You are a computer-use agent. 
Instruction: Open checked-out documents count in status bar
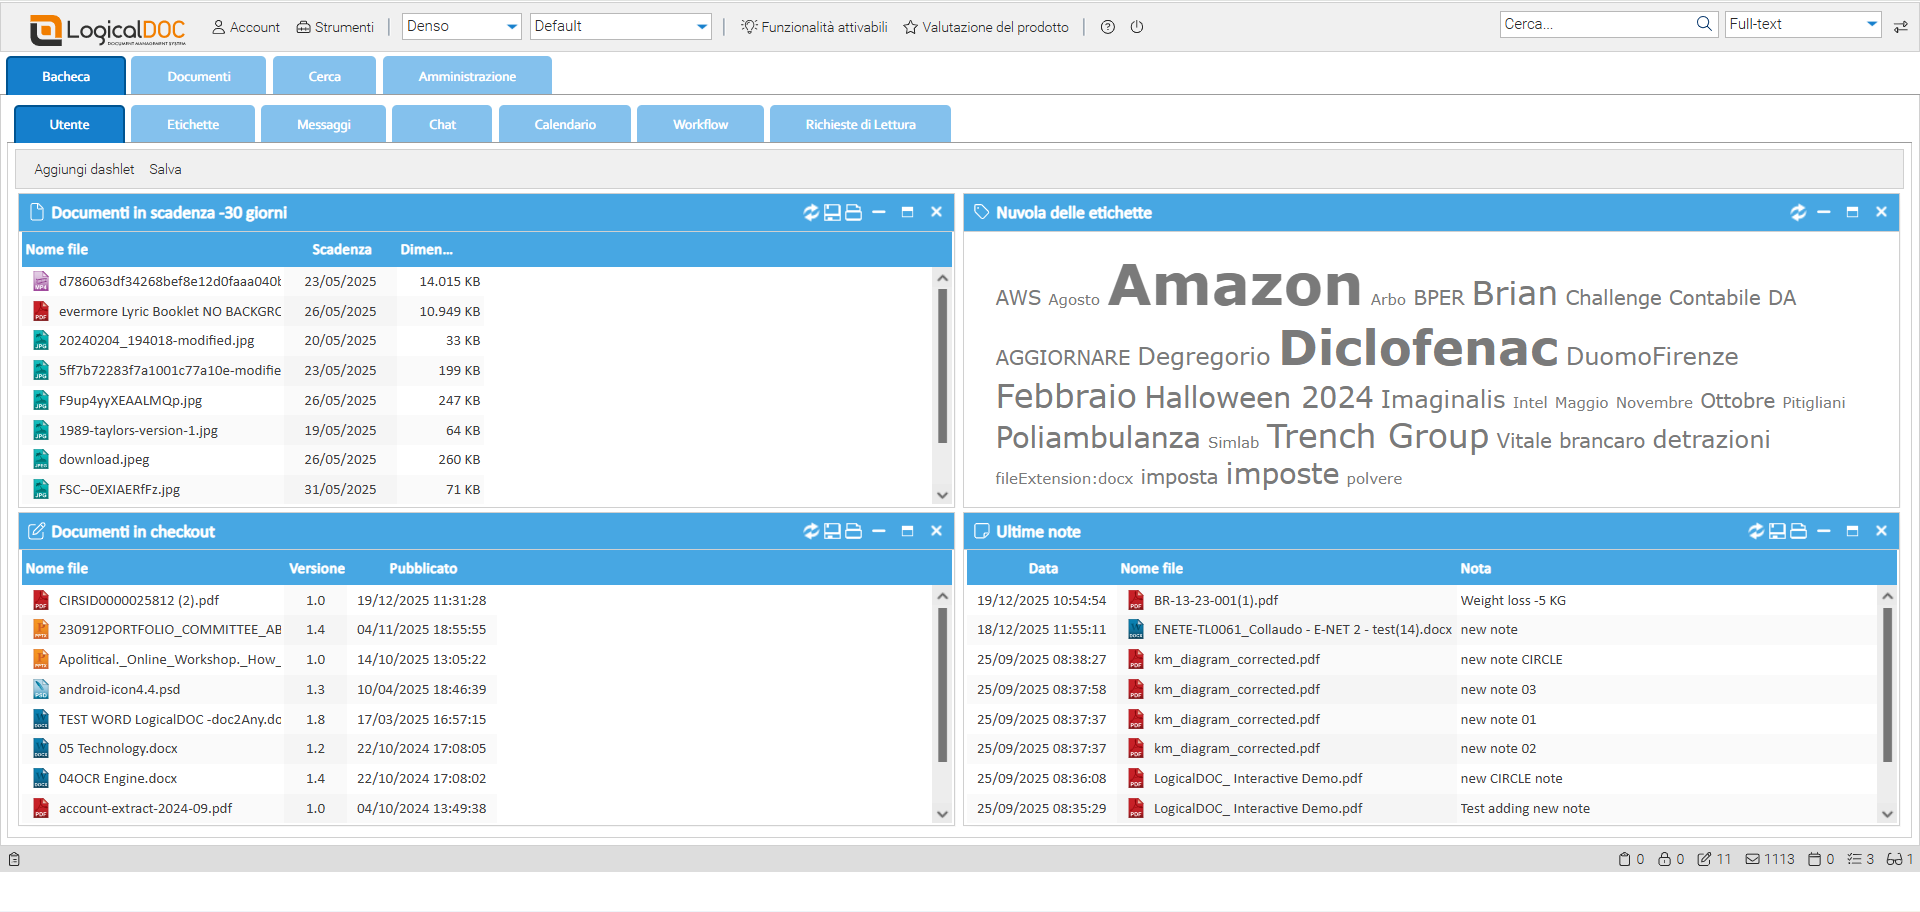pyautogui.click(x=1714, y=859)
